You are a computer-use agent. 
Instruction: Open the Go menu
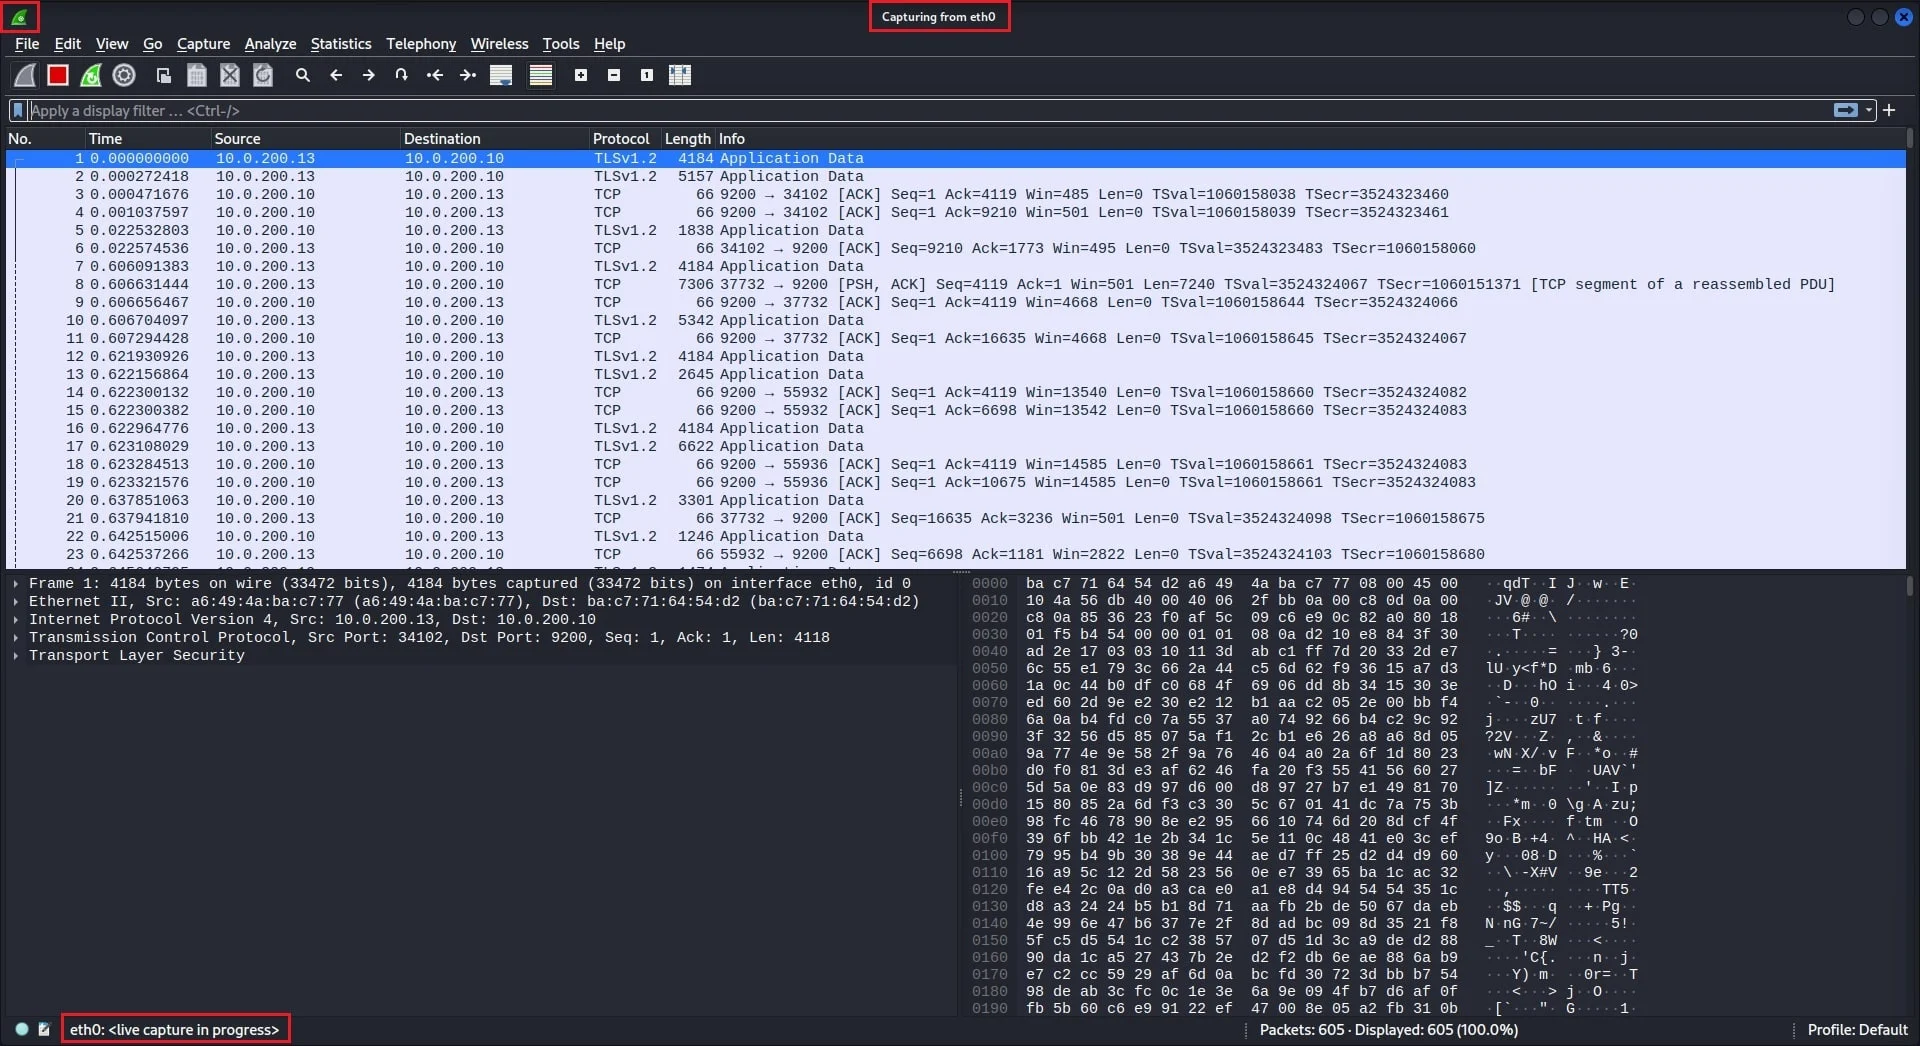pyautogui.click(x=152, y=44)
